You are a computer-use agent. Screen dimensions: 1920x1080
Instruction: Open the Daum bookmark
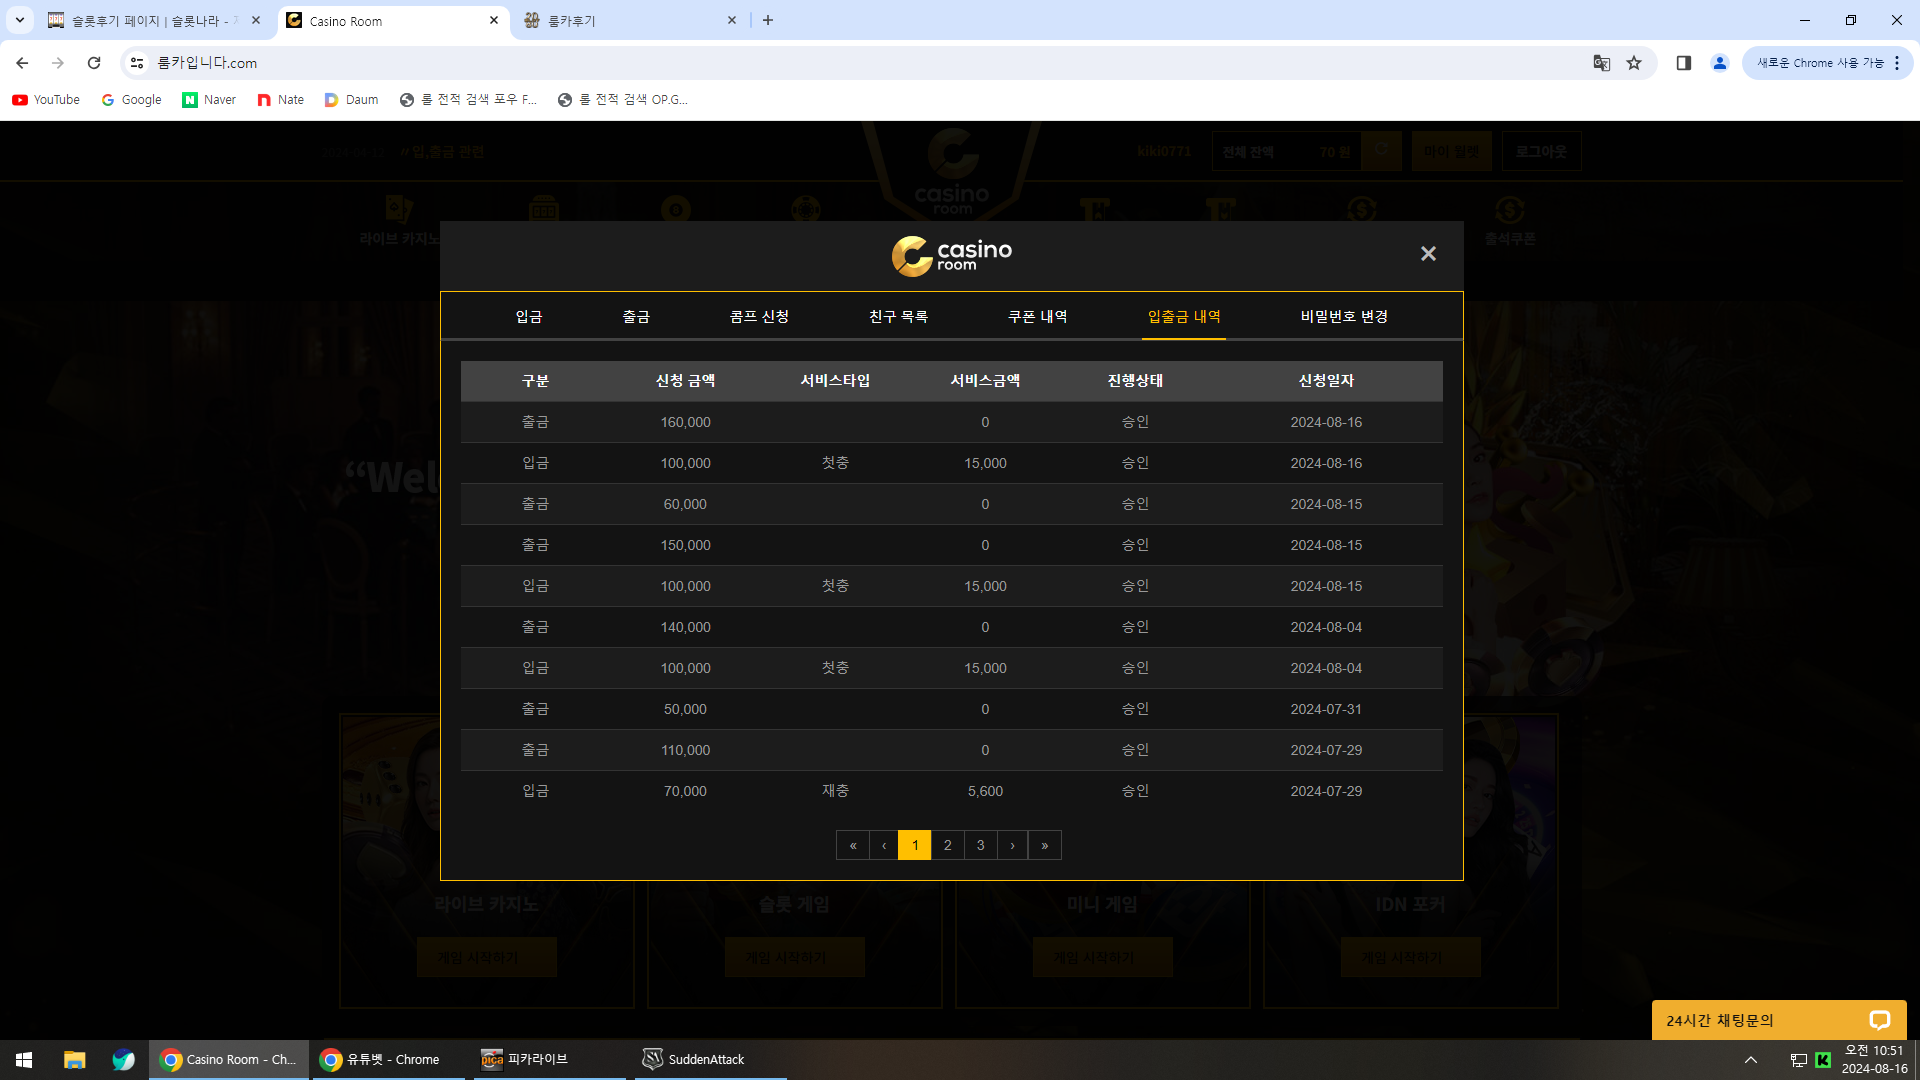351,100
